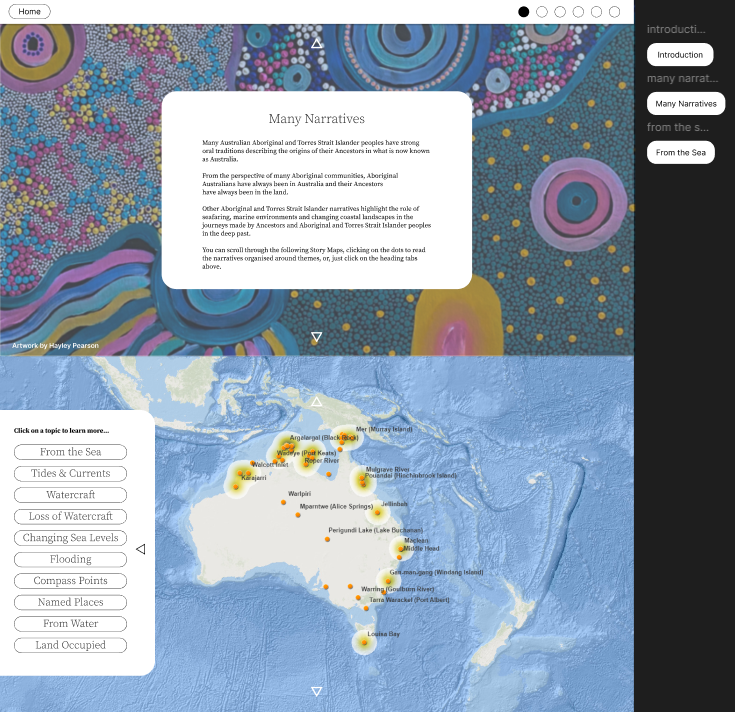Collapse the topic panel with left arrow
Viewport: 735px width, 712px height.
[x=141, y=549]
